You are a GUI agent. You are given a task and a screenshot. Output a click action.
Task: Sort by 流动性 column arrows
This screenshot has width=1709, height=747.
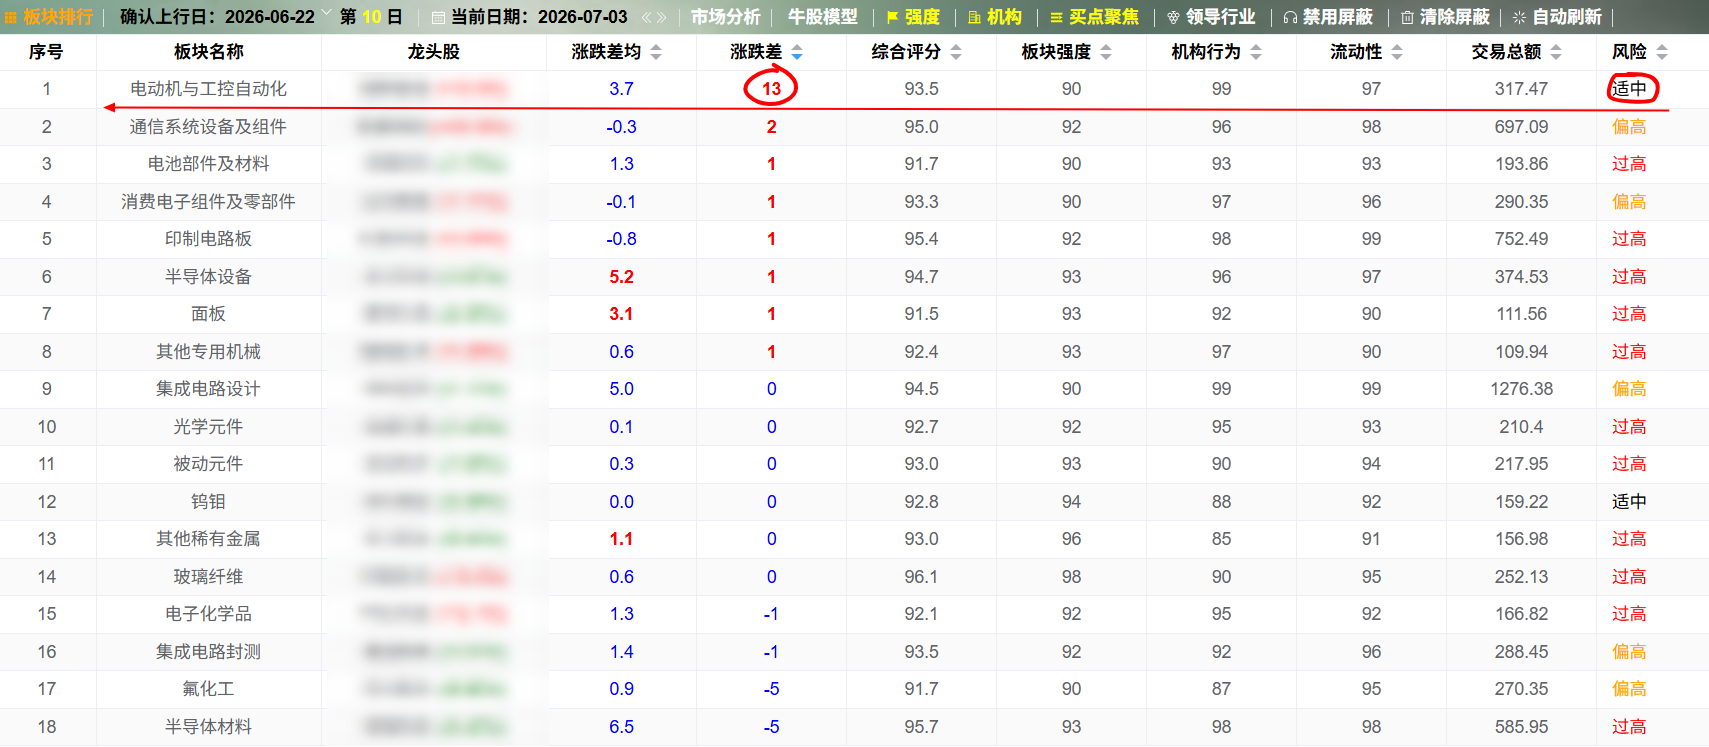pyautogui.click(x=1397, y=52)
